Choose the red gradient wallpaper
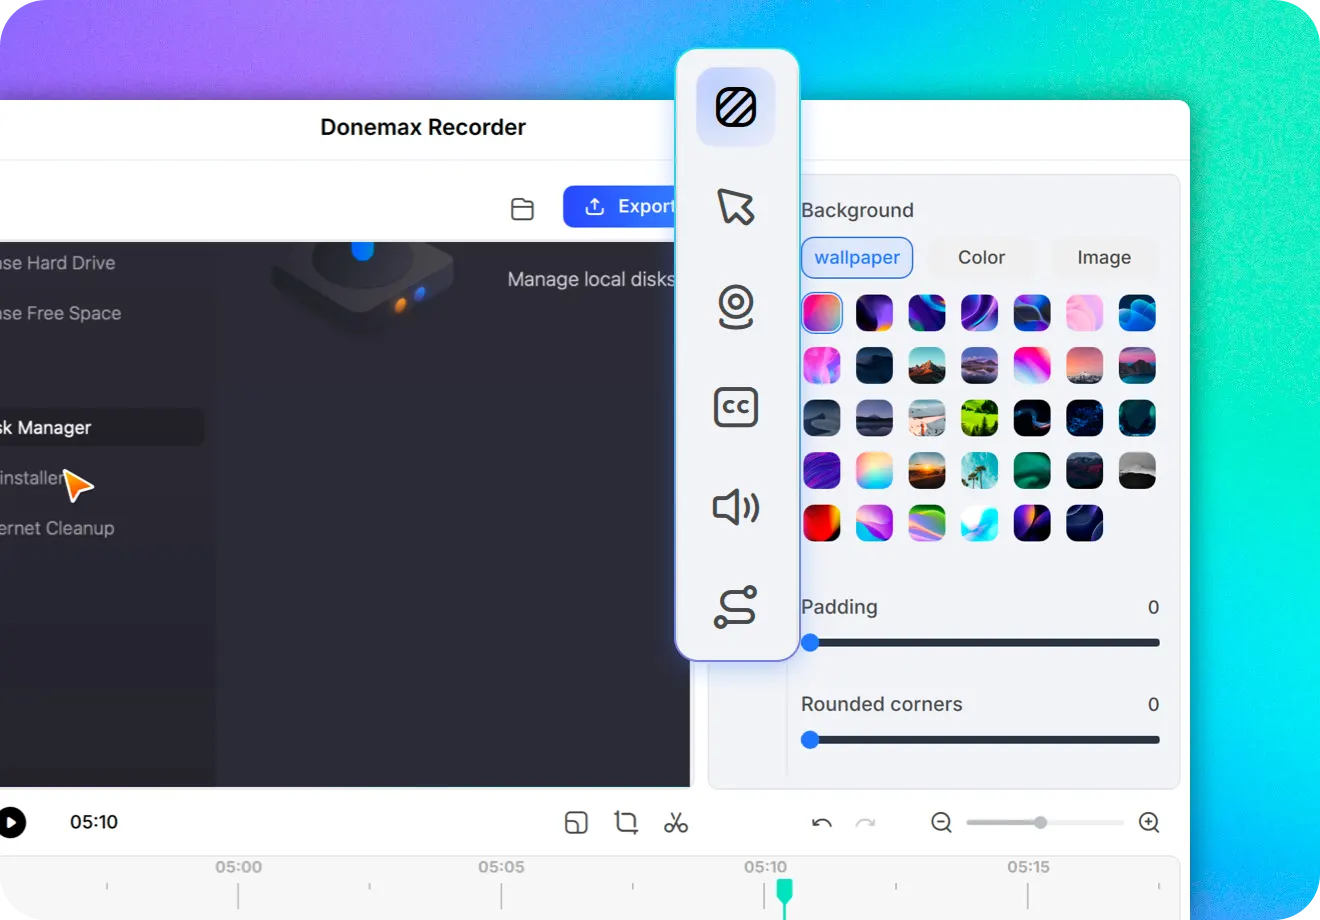The width and height of the screenshot is (1320, 920). click(x=822, y=522)
